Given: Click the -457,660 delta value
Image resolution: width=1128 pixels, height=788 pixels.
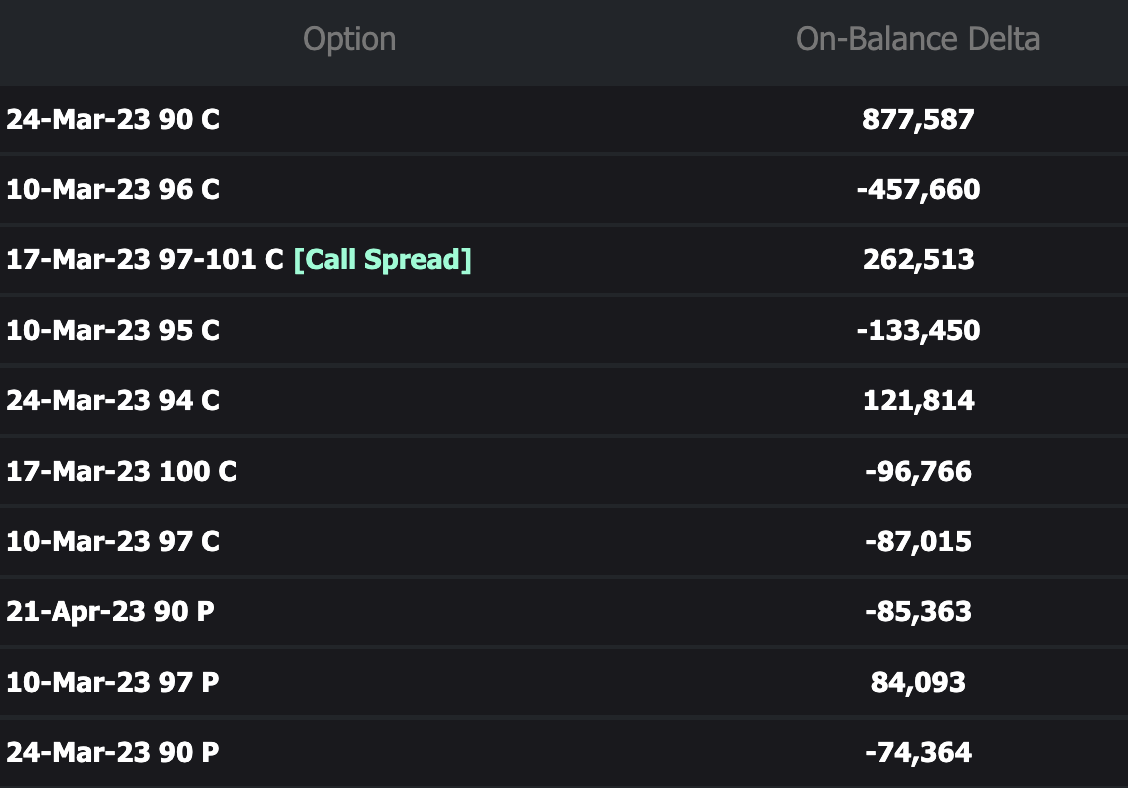Looking at the screenshot, I should click(918, 190).
